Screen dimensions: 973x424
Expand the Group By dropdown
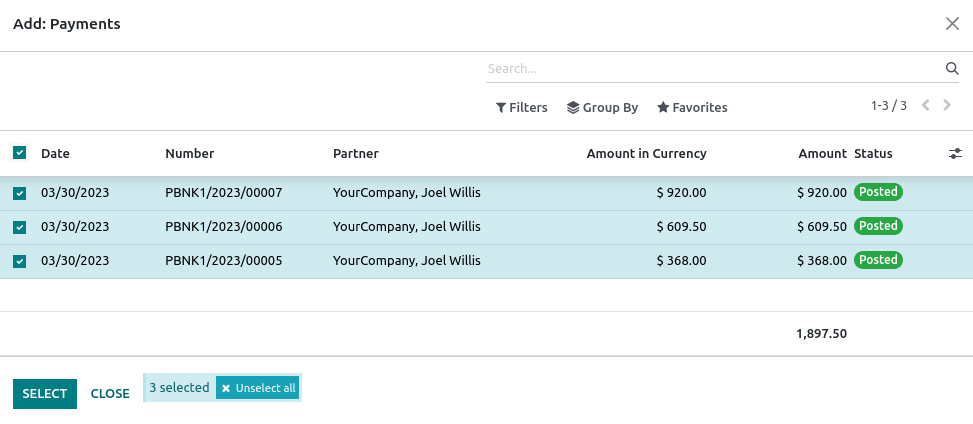[602, 108]
